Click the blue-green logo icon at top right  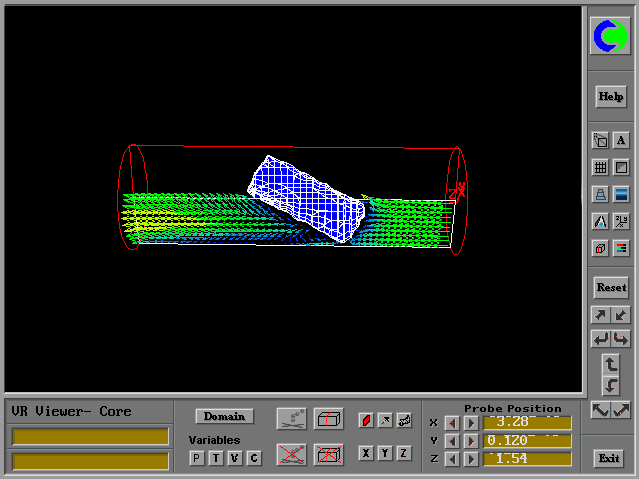pyautogui.click(x=610, y=37)
